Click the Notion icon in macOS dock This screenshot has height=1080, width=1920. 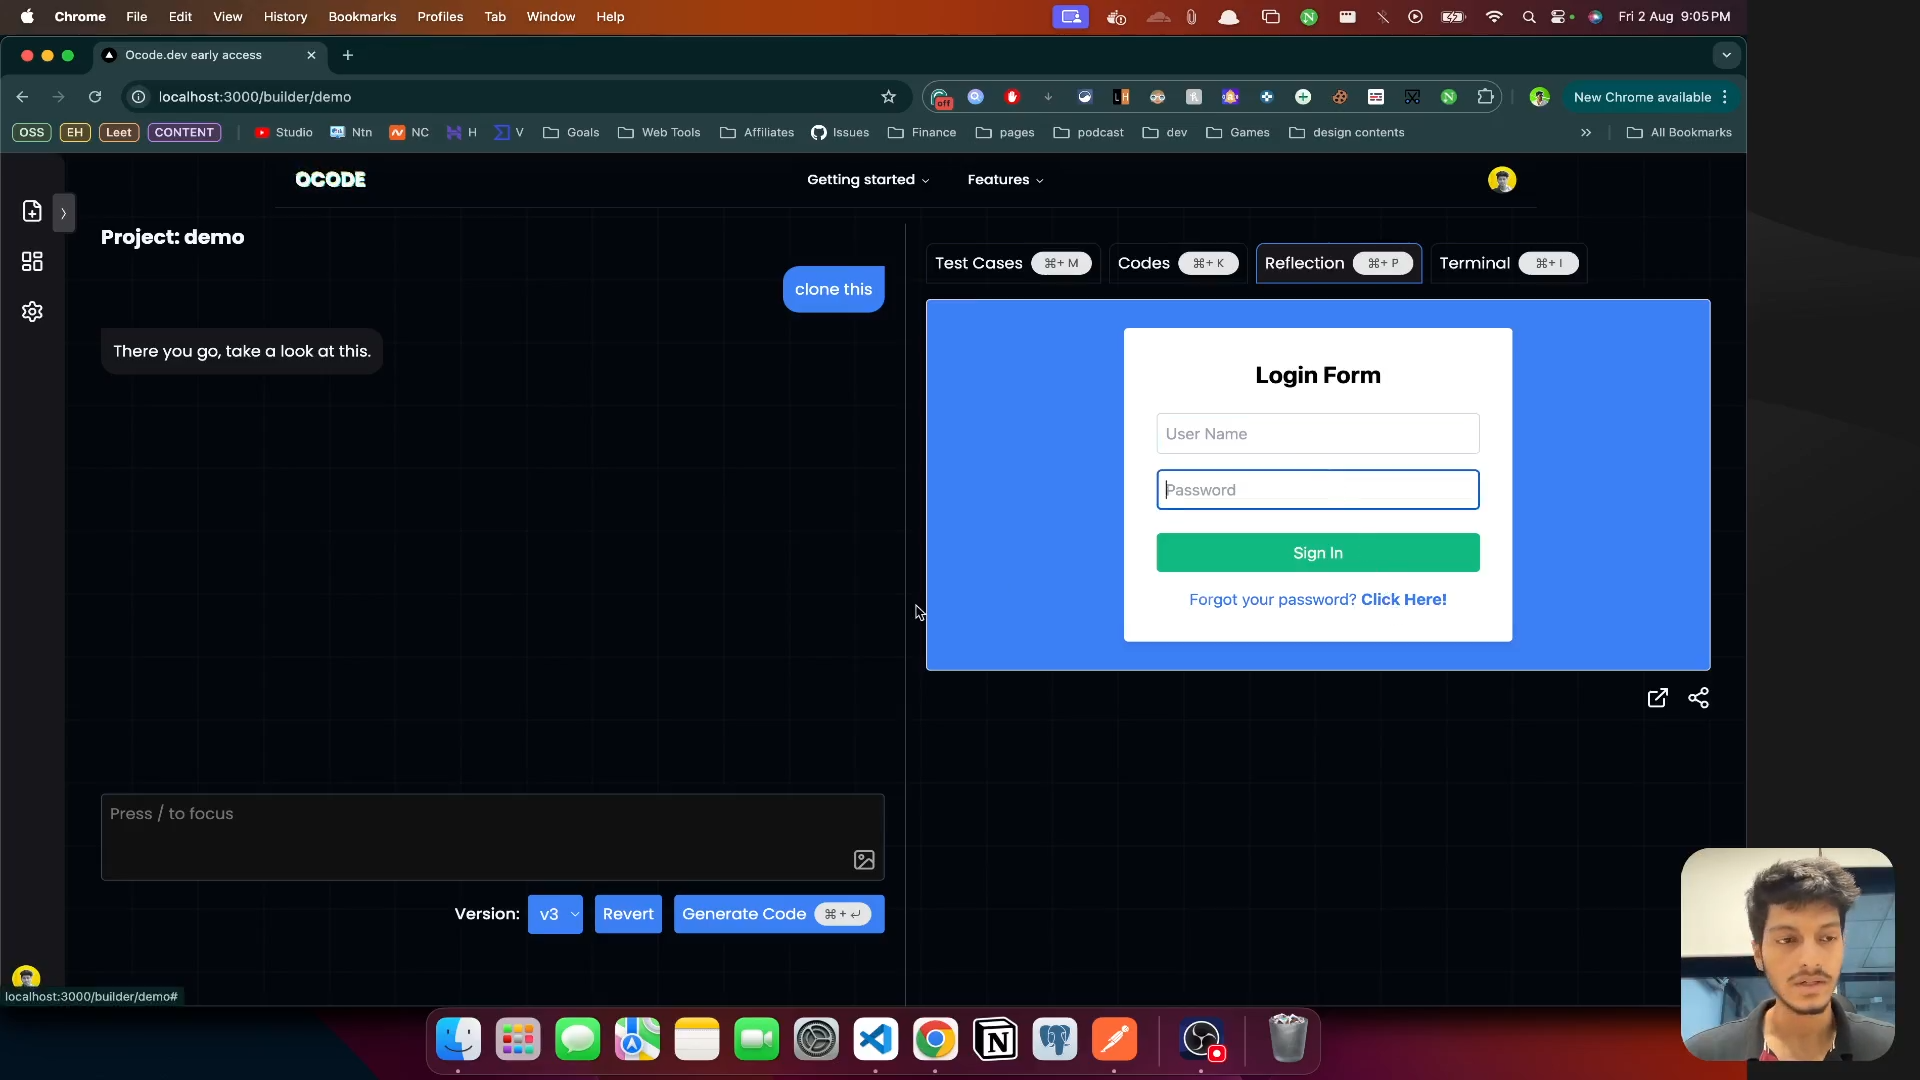[994, 1040]
